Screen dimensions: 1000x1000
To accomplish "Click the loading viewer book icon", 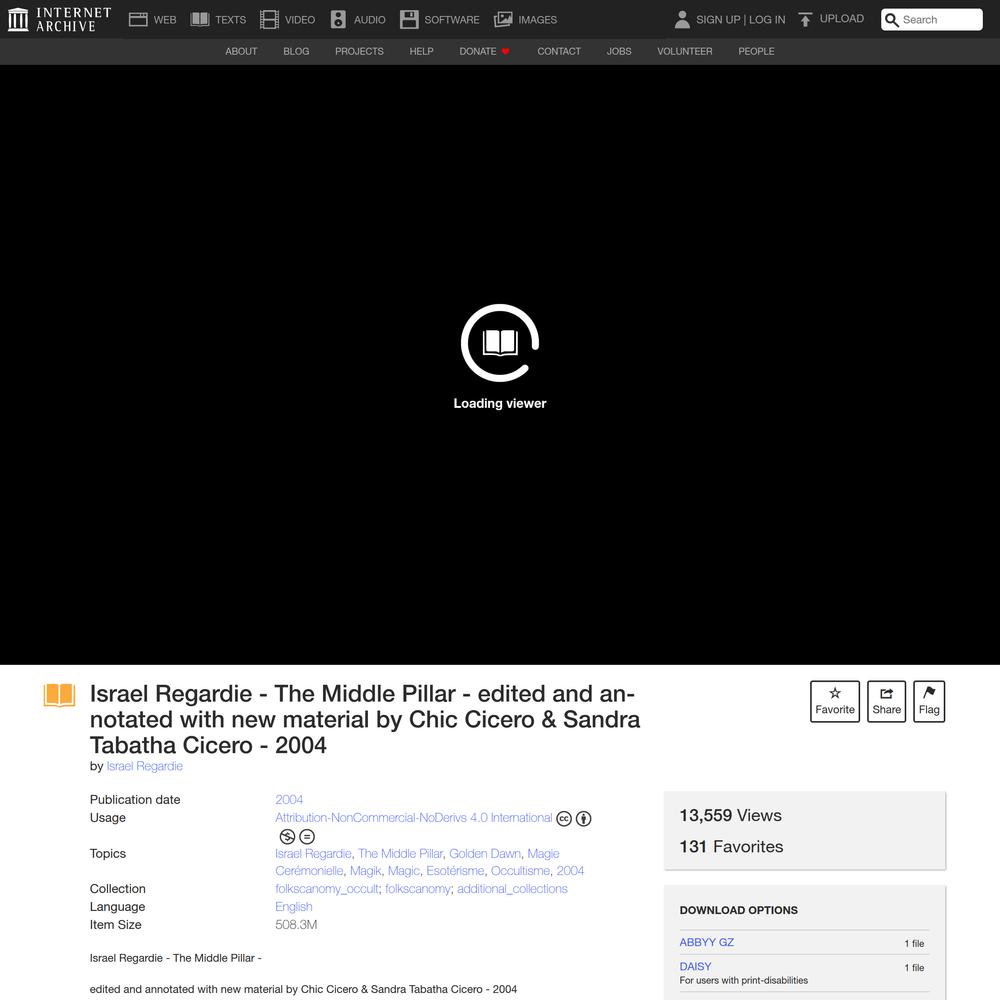I will tap(500, 342).
